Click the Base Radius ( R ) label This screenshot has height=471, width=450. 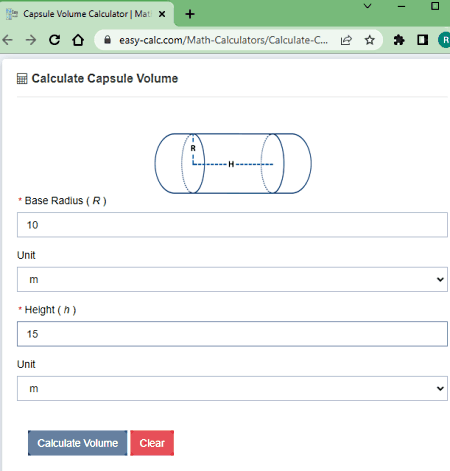[65, 201]
